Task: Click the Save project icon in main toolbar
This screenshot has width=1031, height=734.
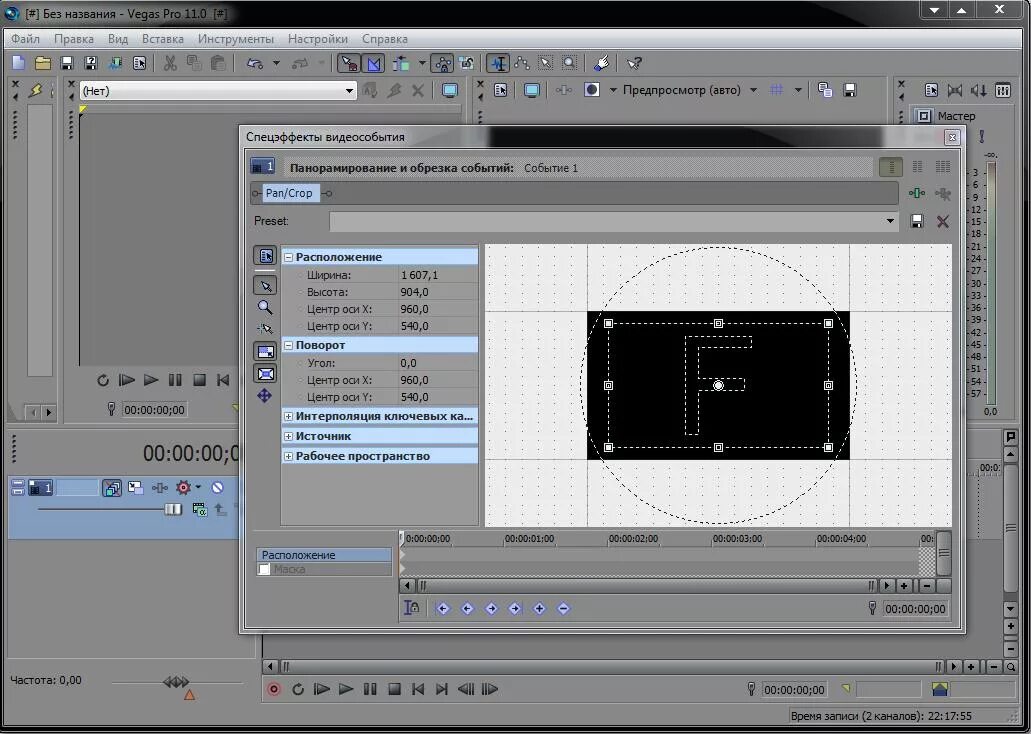Action: click(67, 63)
